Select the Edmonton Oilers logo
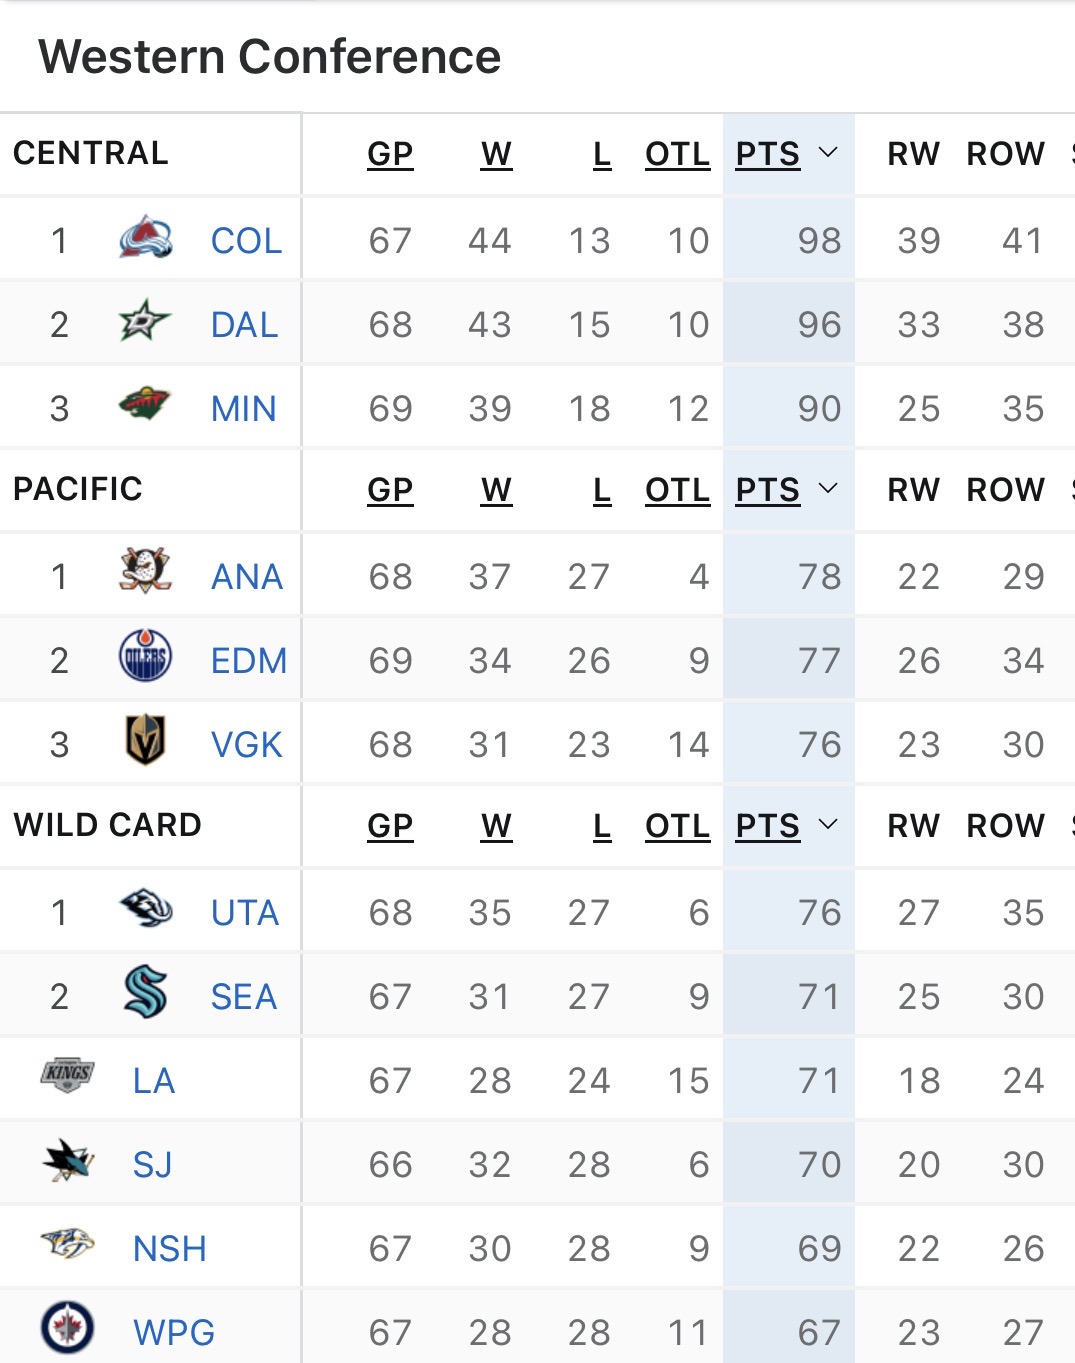Viewport: 1075px width, 1363px height. [145, 657]
